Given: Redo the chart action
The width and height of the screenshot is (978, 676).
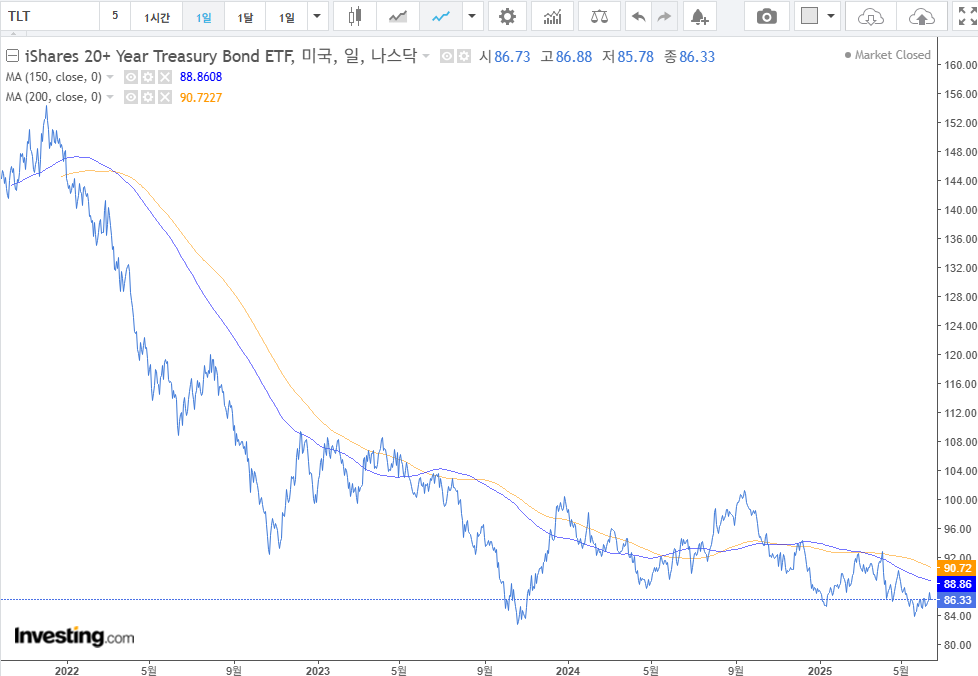Looking at the screenshot, I should 665,16.
